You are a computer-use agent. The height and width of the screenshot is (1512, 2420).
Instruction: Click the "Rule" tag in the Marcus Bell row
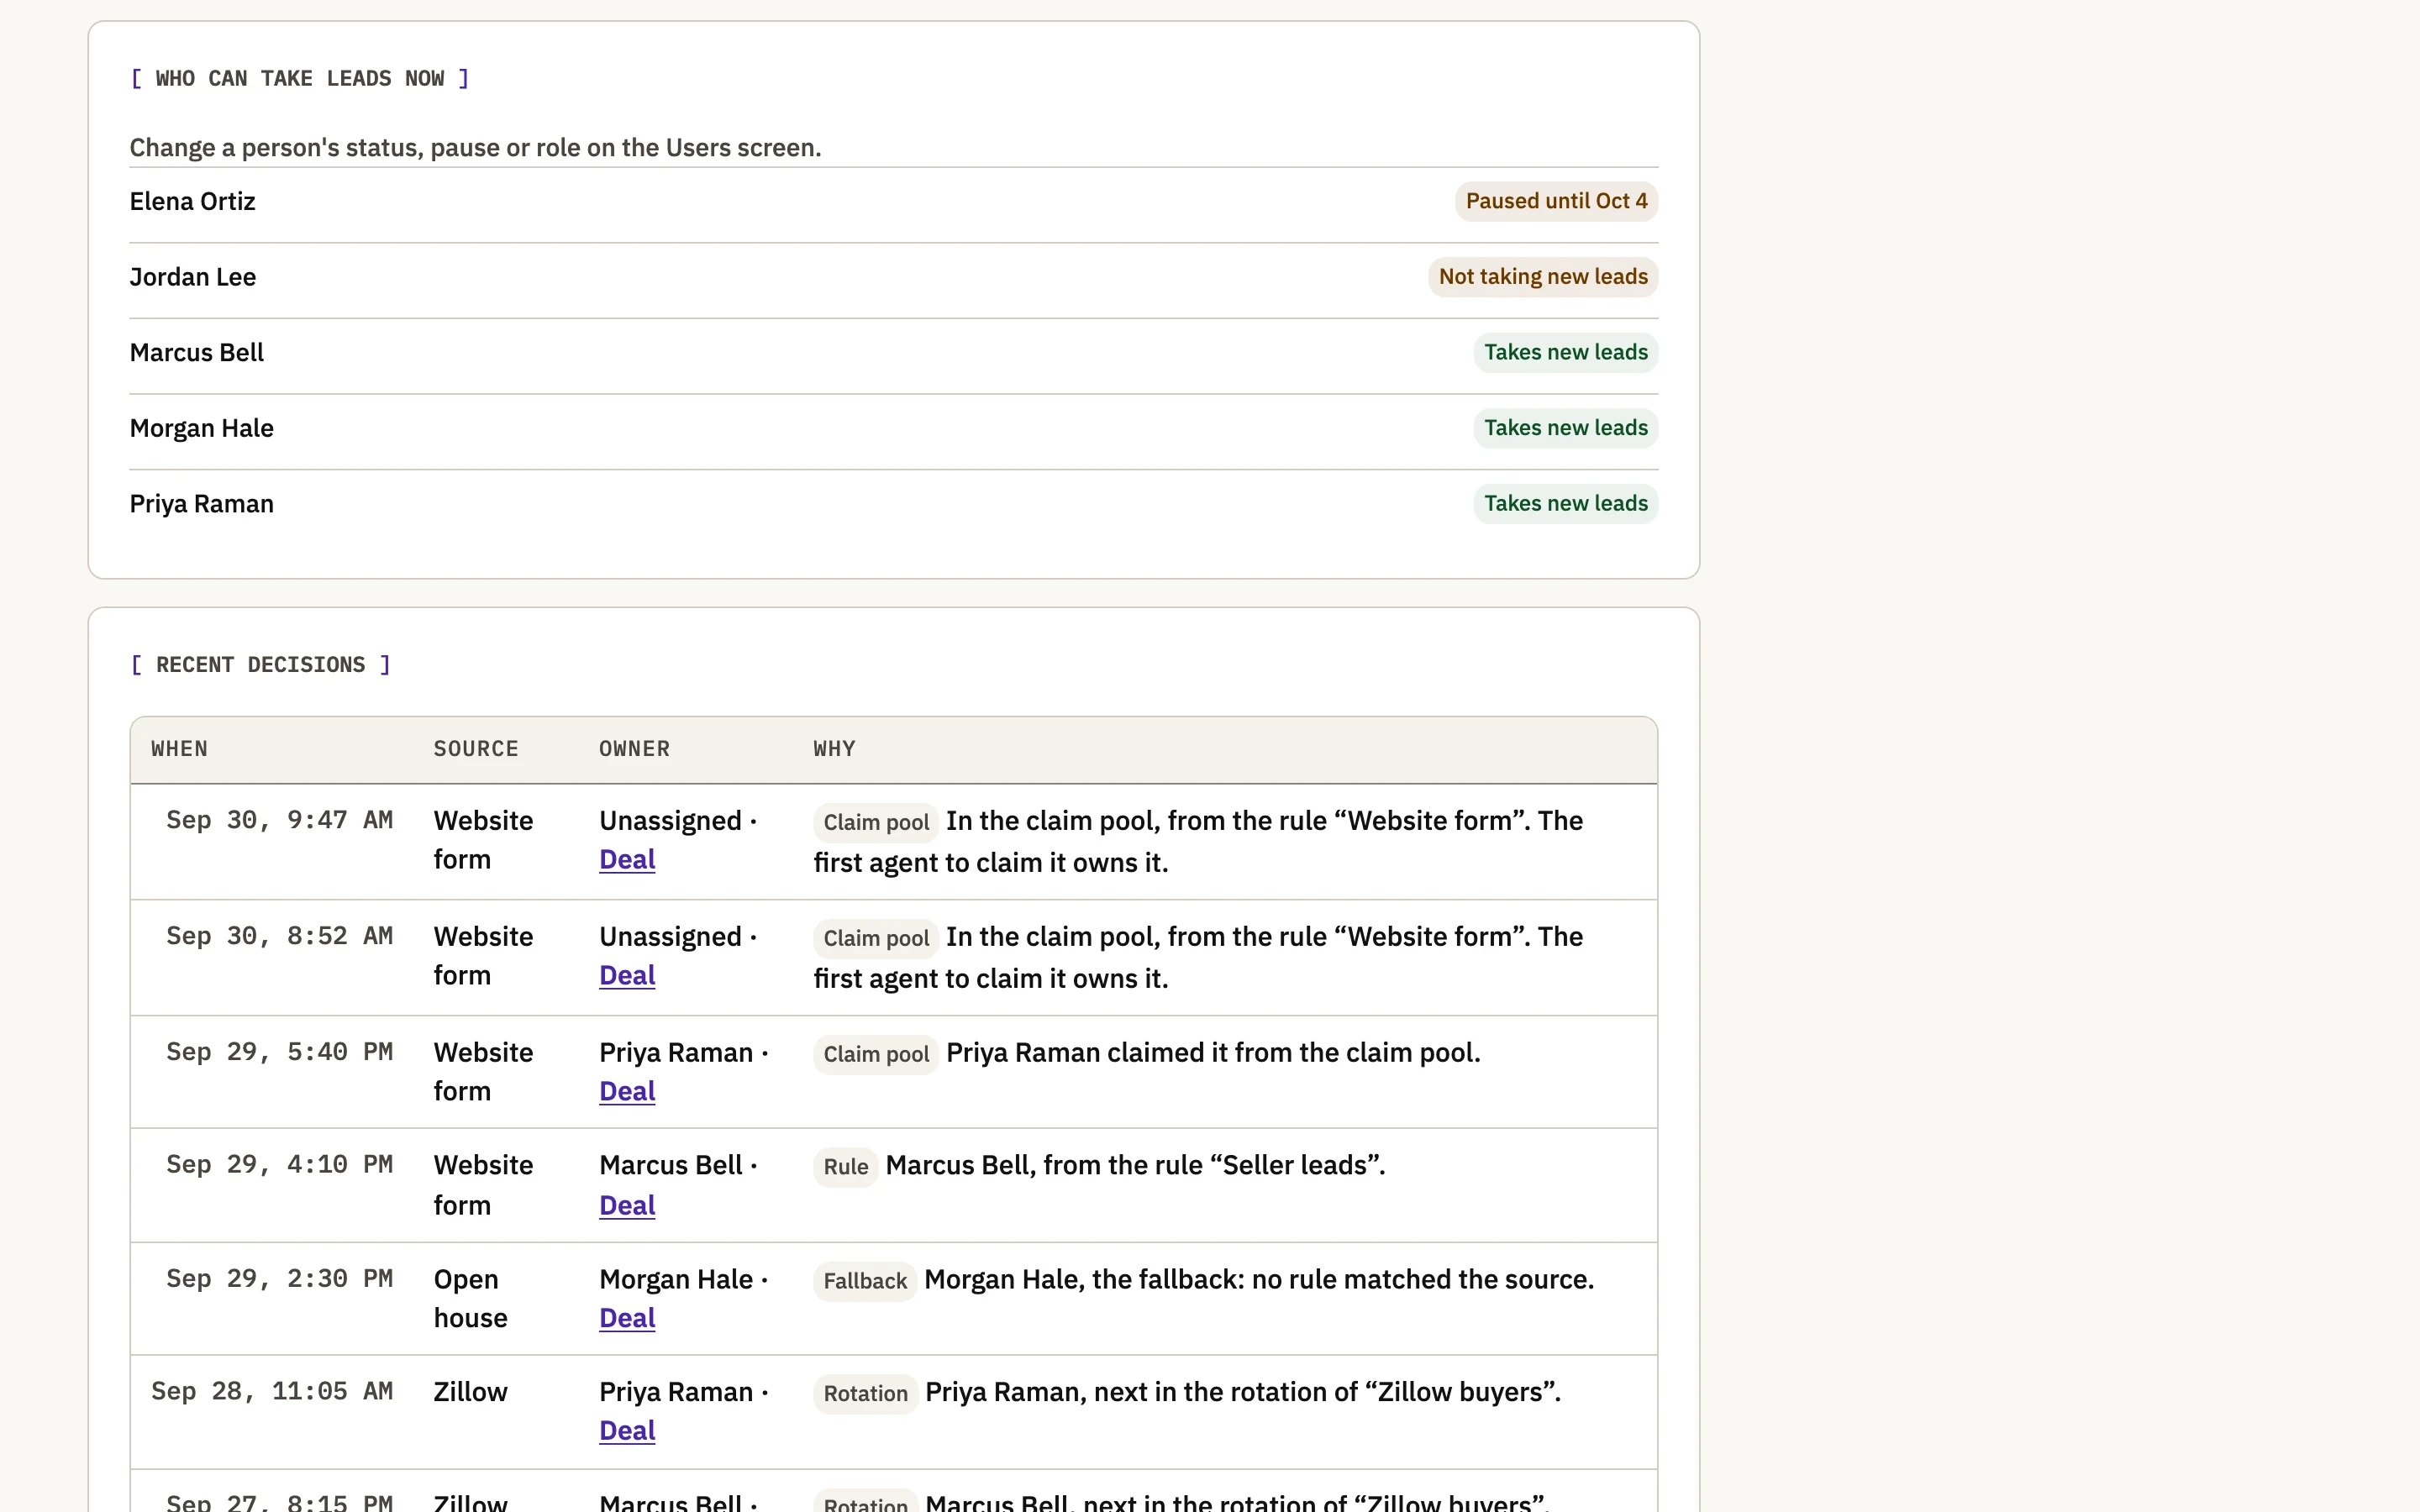pos(846,1168)
